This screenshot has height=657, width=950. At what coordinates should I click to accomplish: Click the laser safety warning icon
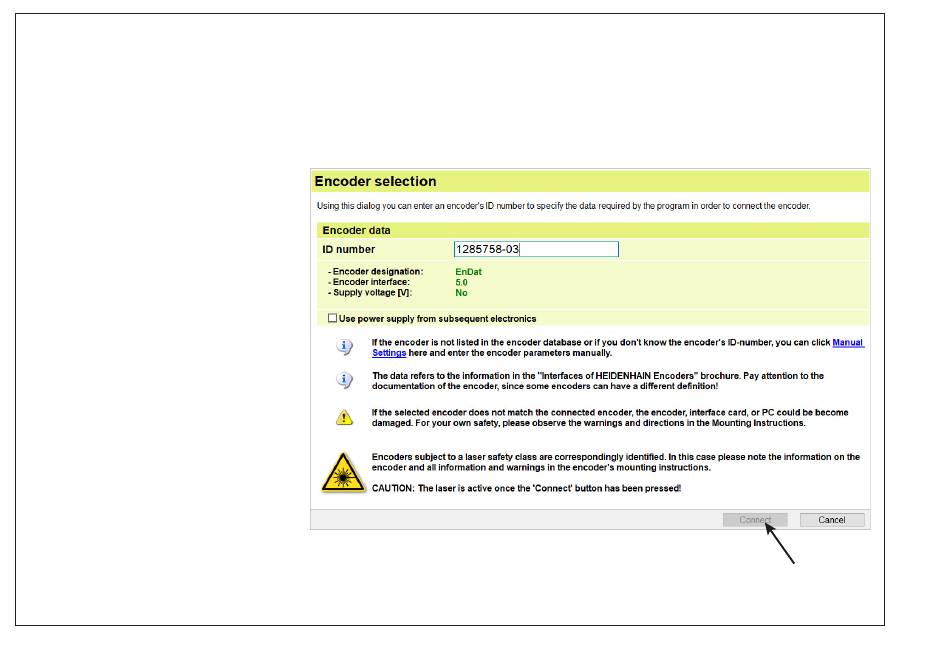tap(343, 473)
